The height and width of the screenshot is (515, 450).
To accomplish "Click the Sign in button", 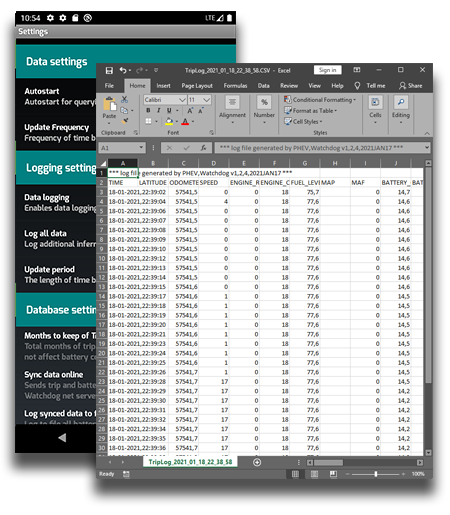I will [x=327, y=70].
